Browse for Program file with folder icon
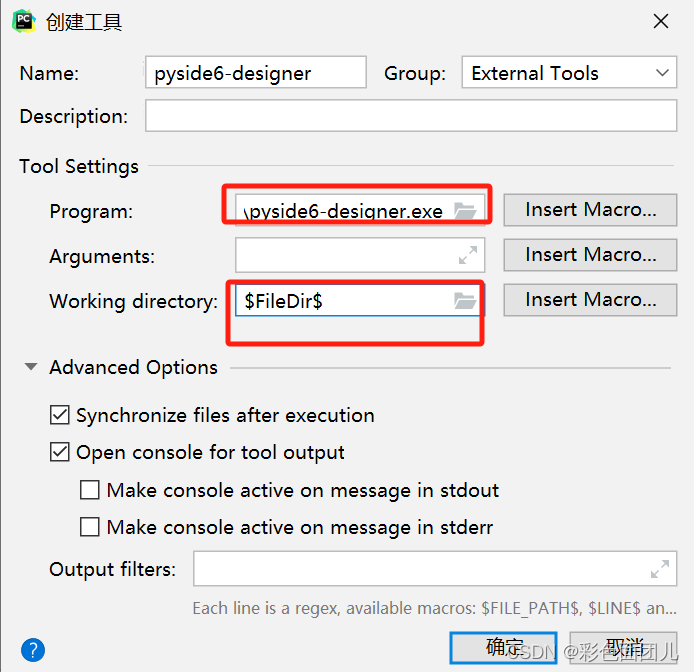 tap(465, 211)
